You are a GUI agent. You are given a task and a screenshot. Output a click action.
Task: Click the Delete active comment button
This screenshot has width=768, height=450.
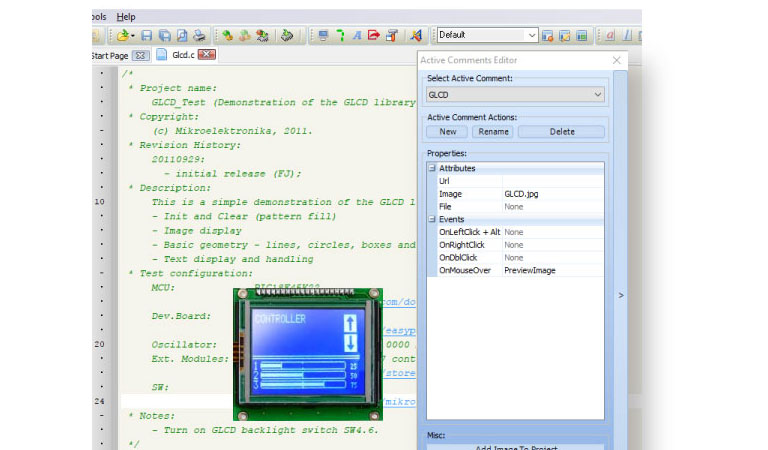coord(561,132)
